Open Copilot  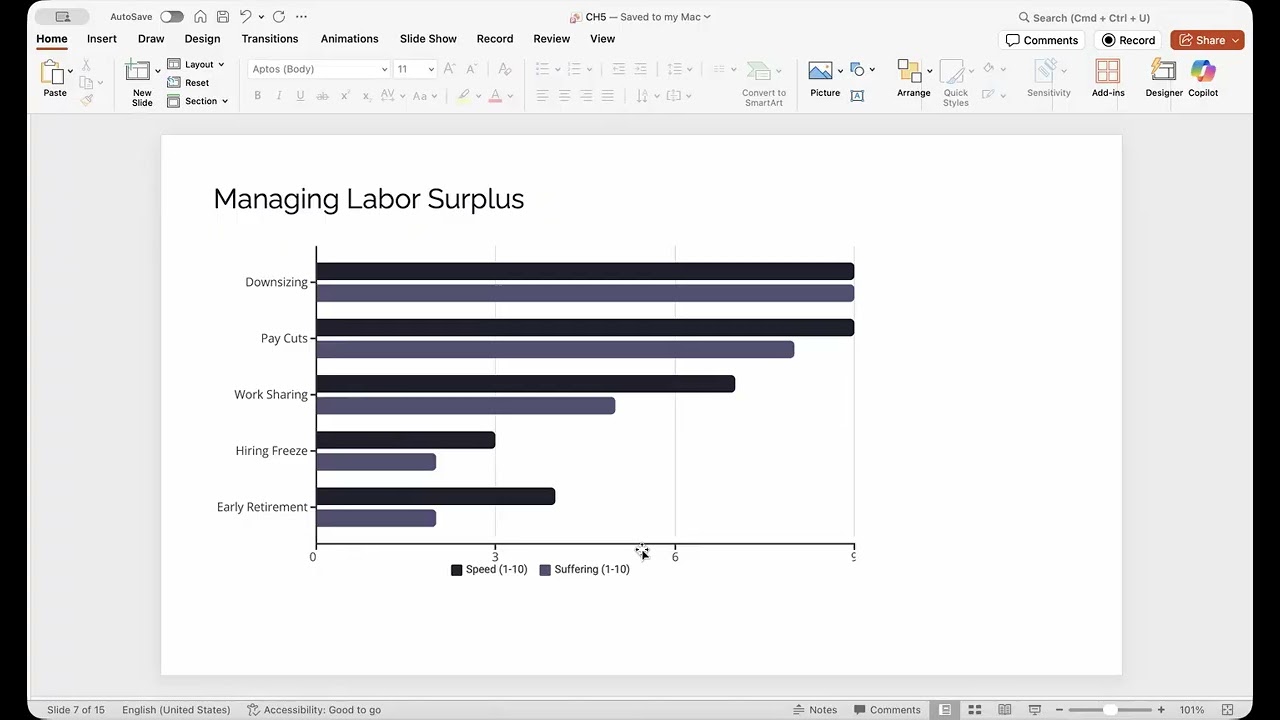tap(1203, 79)
